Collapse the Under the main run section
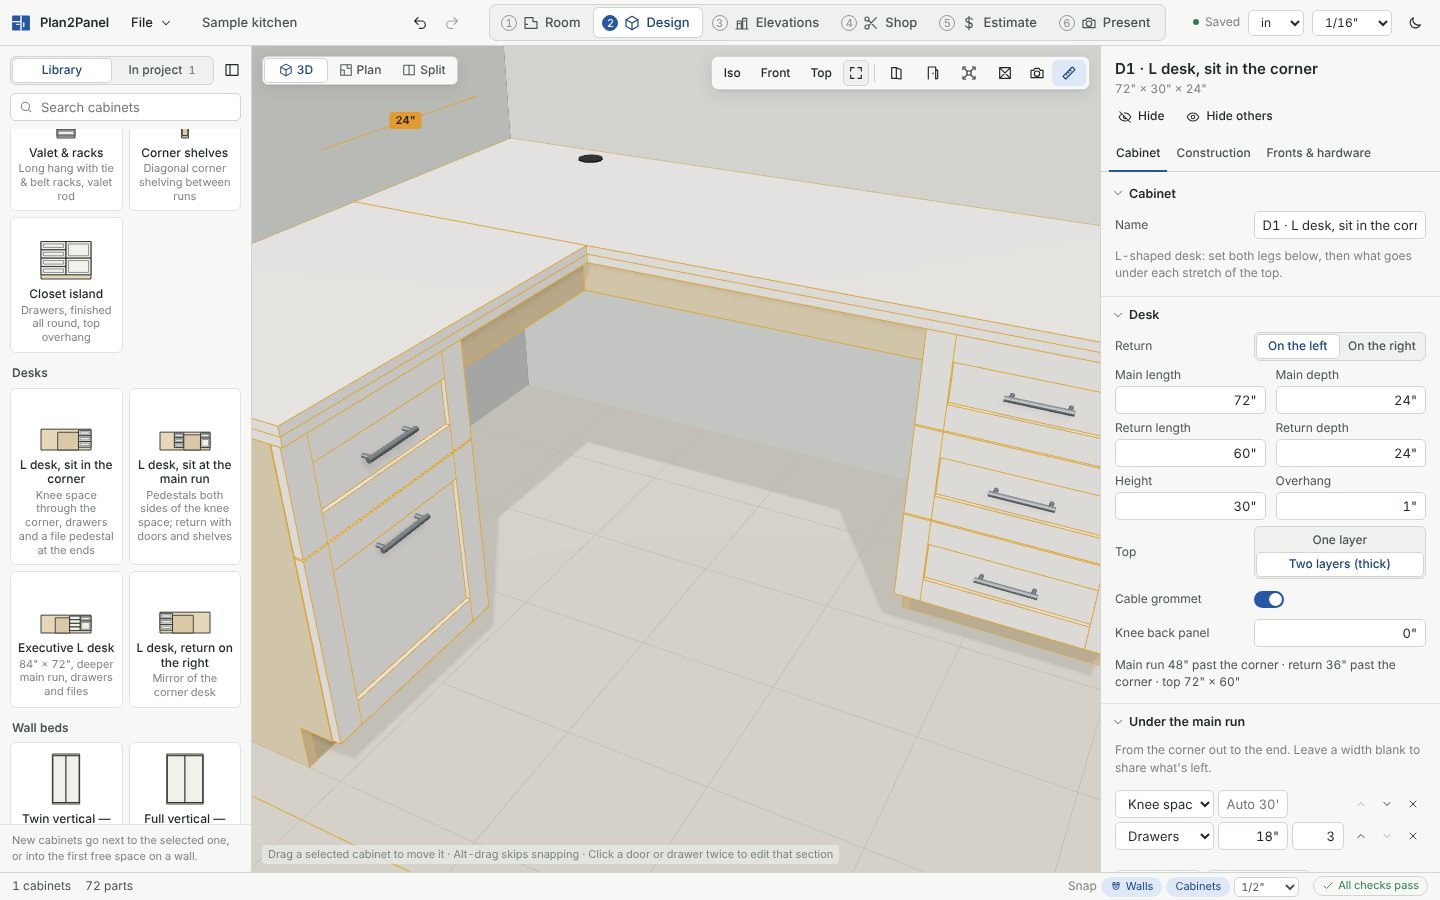Image resolution: width=1440 pixels, height=900 pixels. click(1179, 722)
